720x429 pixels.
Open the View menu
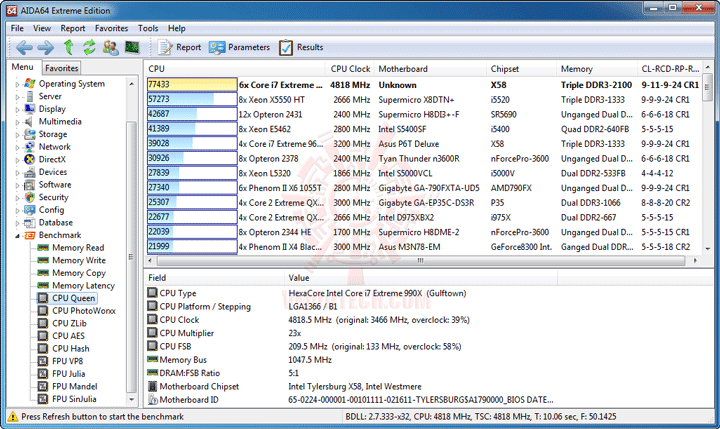42,28
